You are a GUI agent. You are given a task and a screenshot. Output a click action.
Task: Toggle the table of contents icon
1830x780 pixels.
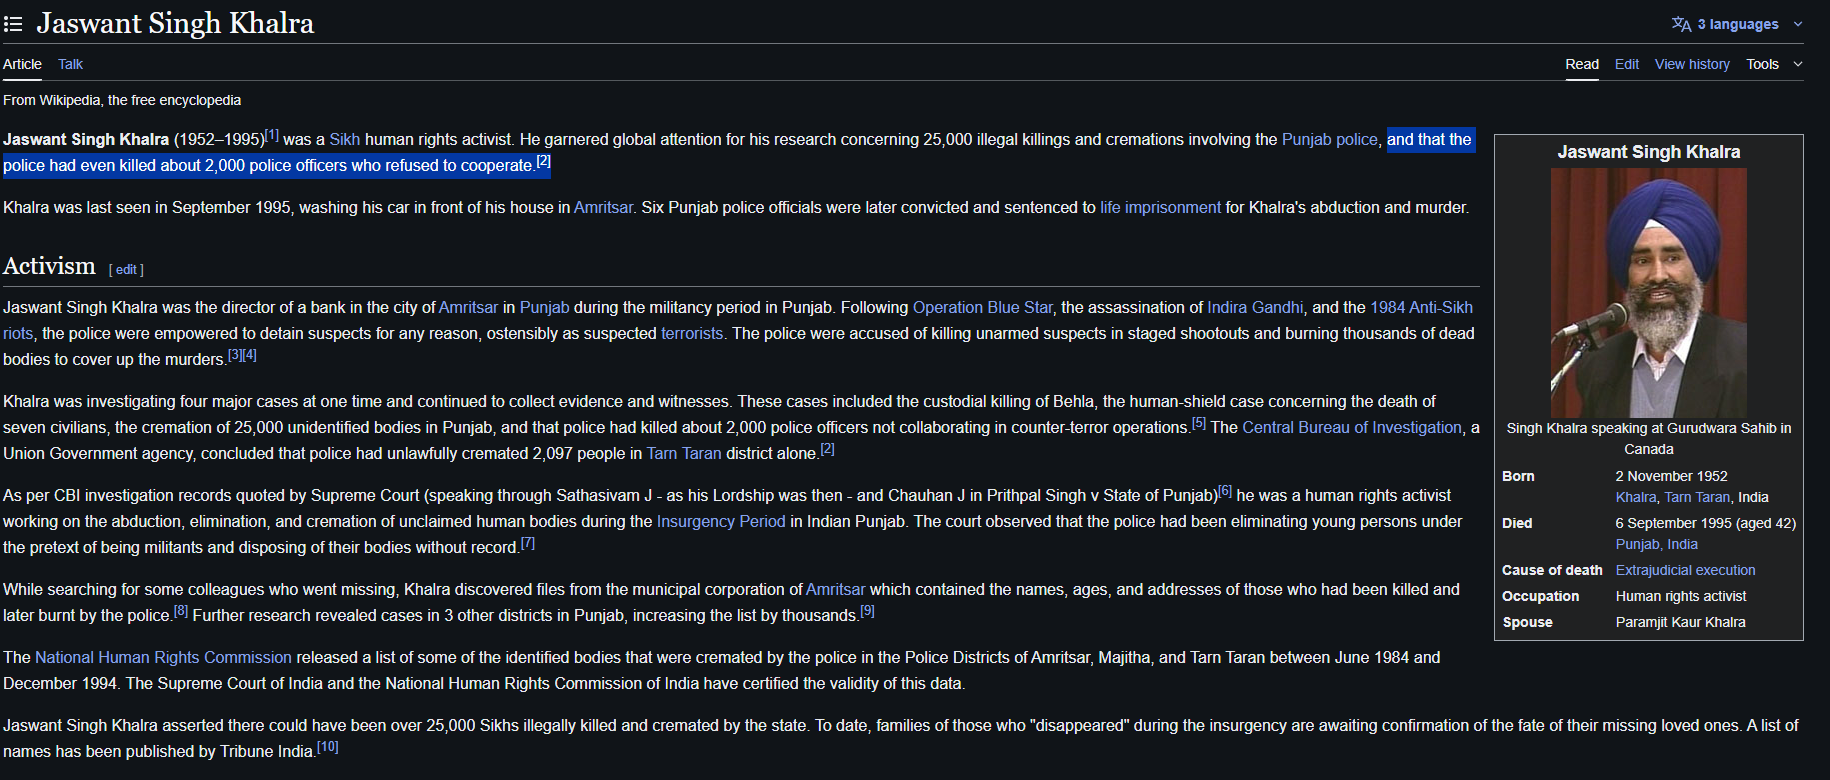(13, 23)
